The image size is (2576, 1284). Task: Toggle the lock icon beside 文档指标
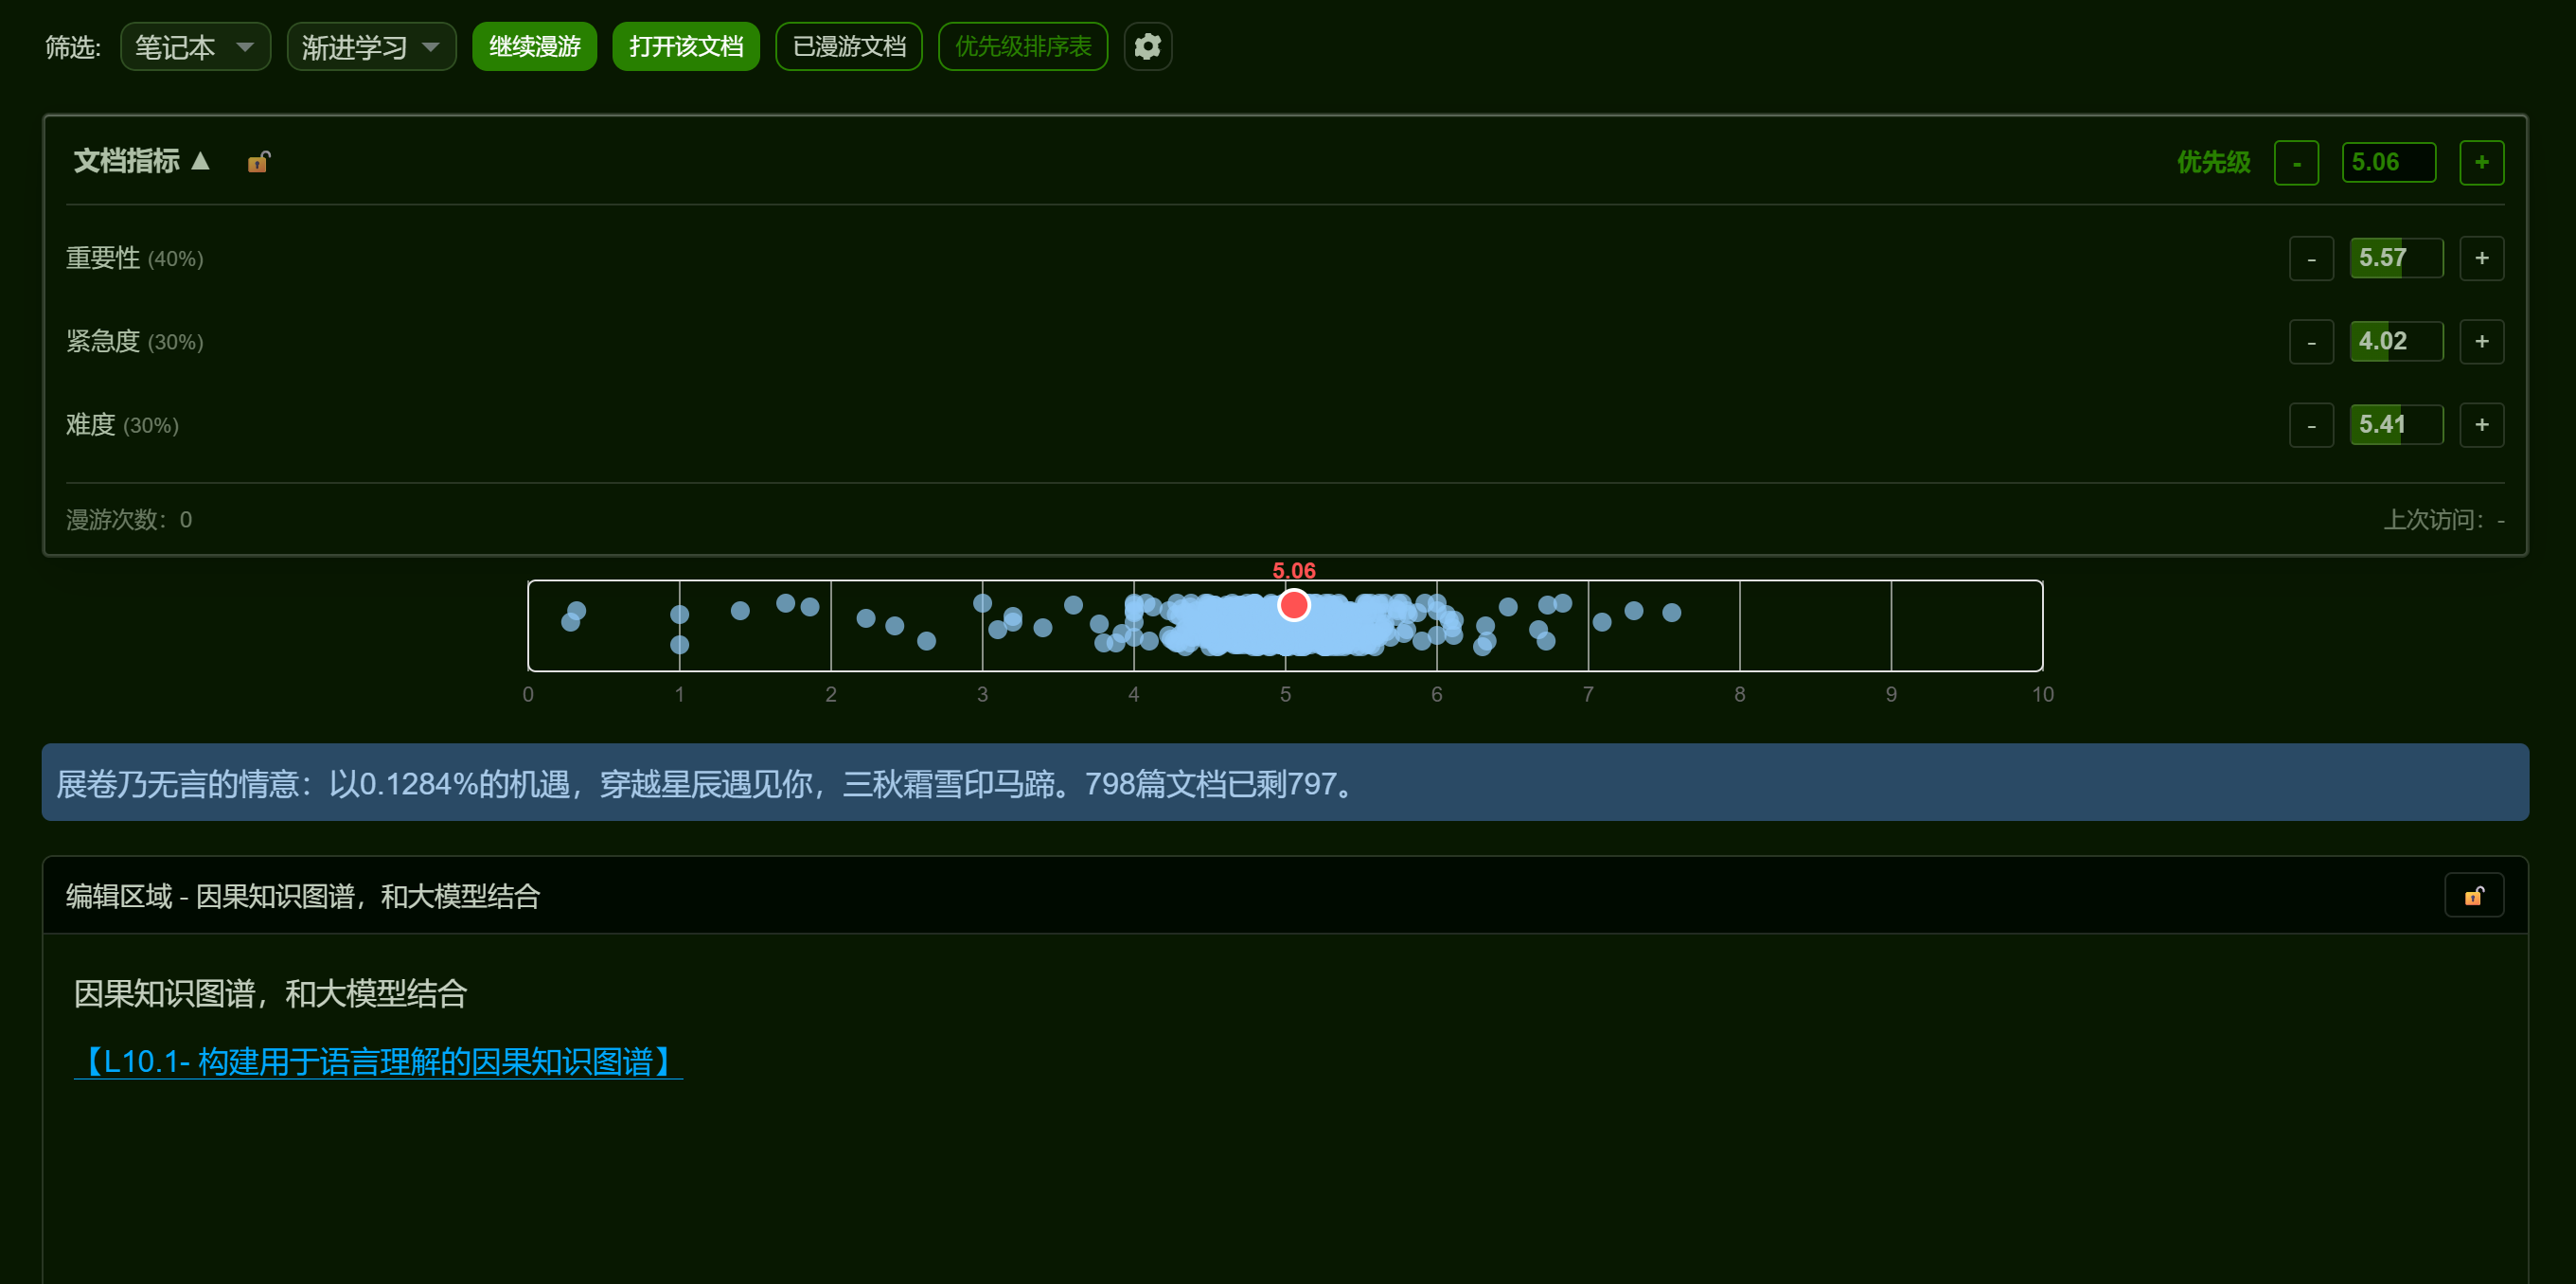click(x=258, y=162)
